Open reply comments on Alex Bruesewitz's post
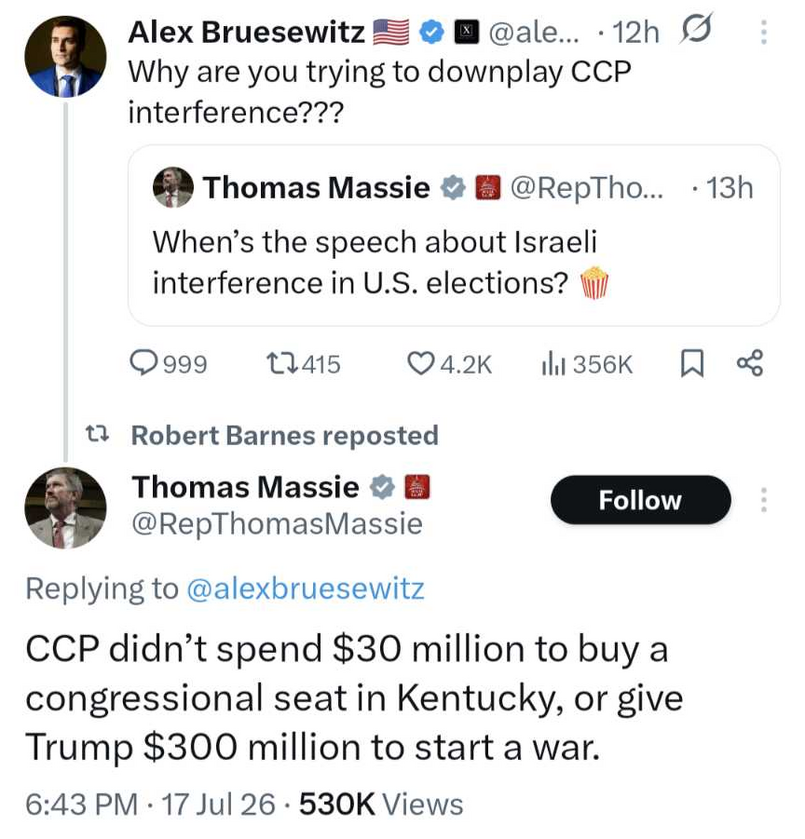The image size is (805, 839). tap(168, 364)
